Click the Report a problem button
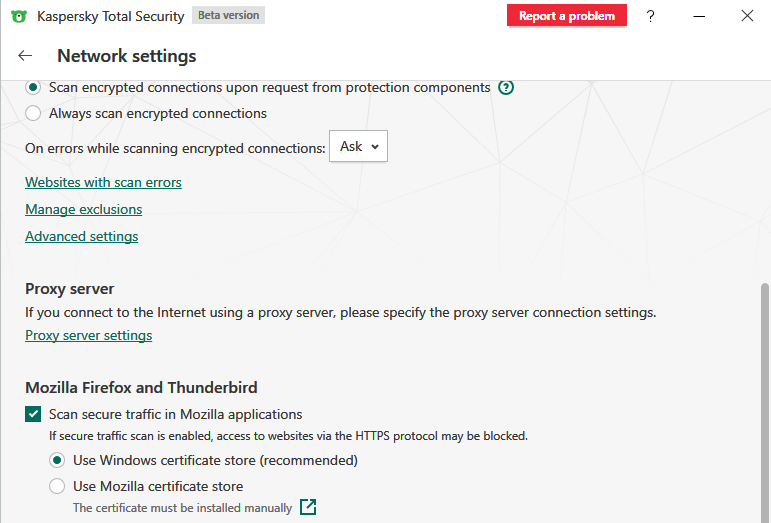Viewport: 771px width, 523px height. click(x=566, y=16)
